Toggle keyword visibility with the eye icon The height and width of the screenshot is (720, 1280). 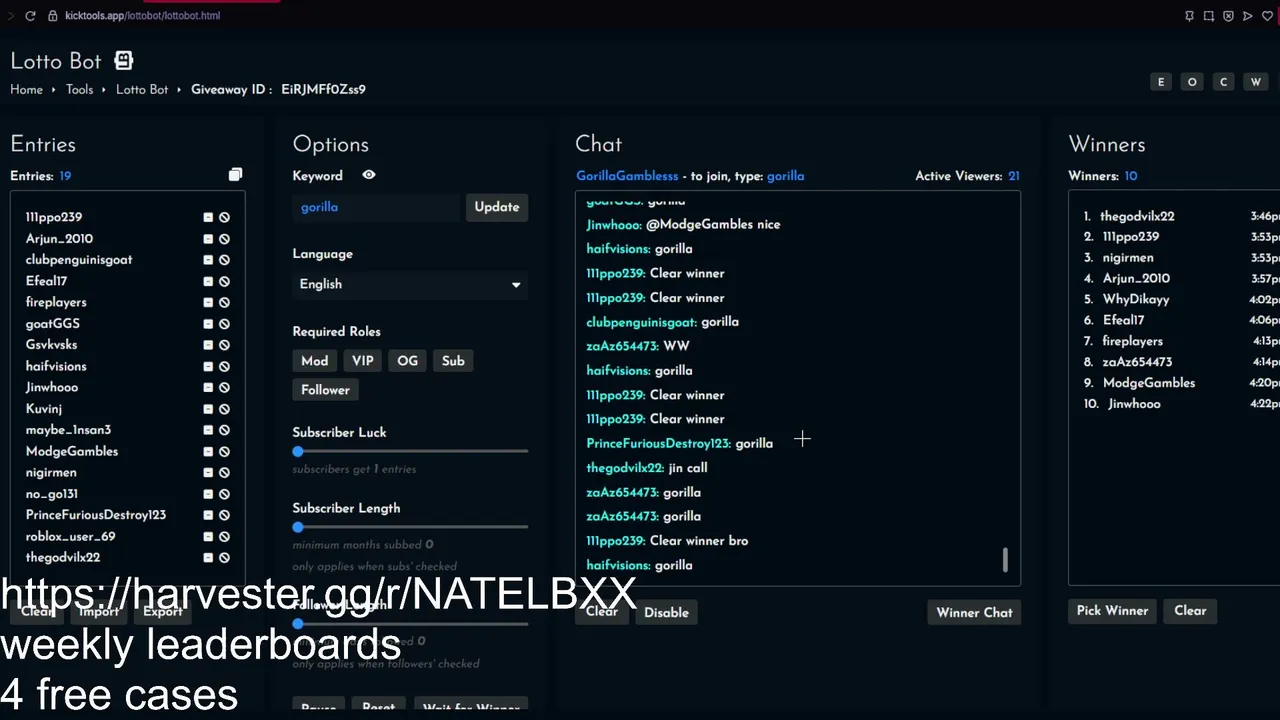[368, 175]
